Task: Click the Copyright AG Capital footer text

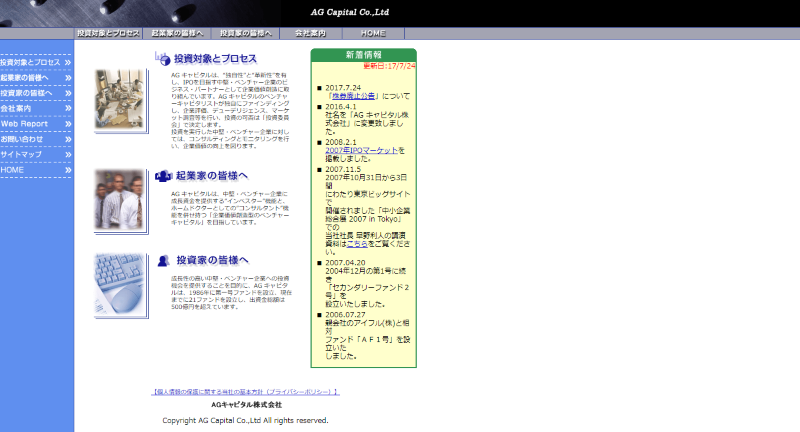Action: 245,420
